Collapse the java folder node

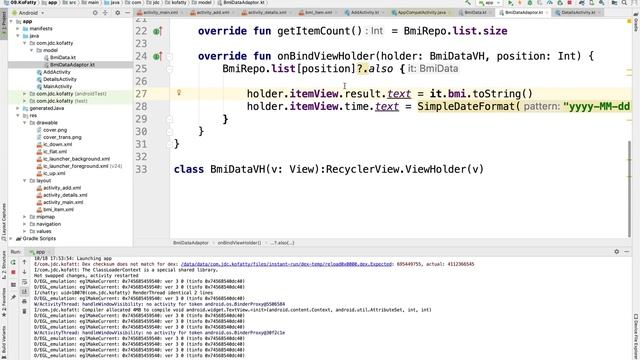click(18, 36)
